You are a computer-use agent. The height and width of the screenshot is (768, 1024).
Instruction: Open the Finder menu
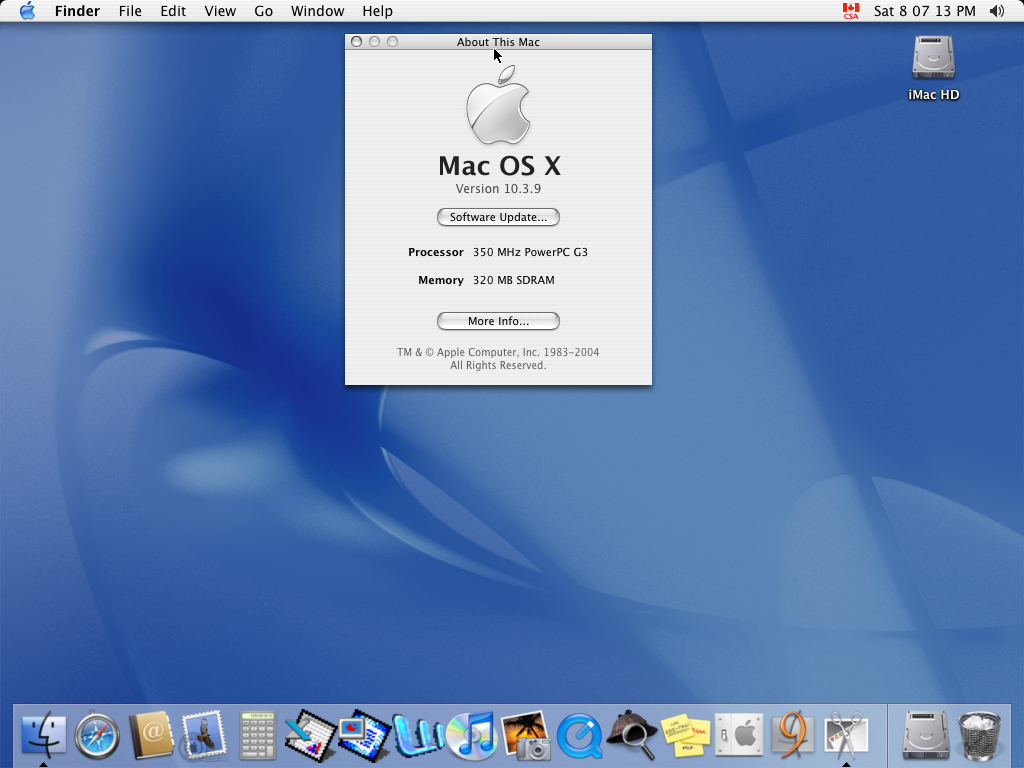[77, 11]
